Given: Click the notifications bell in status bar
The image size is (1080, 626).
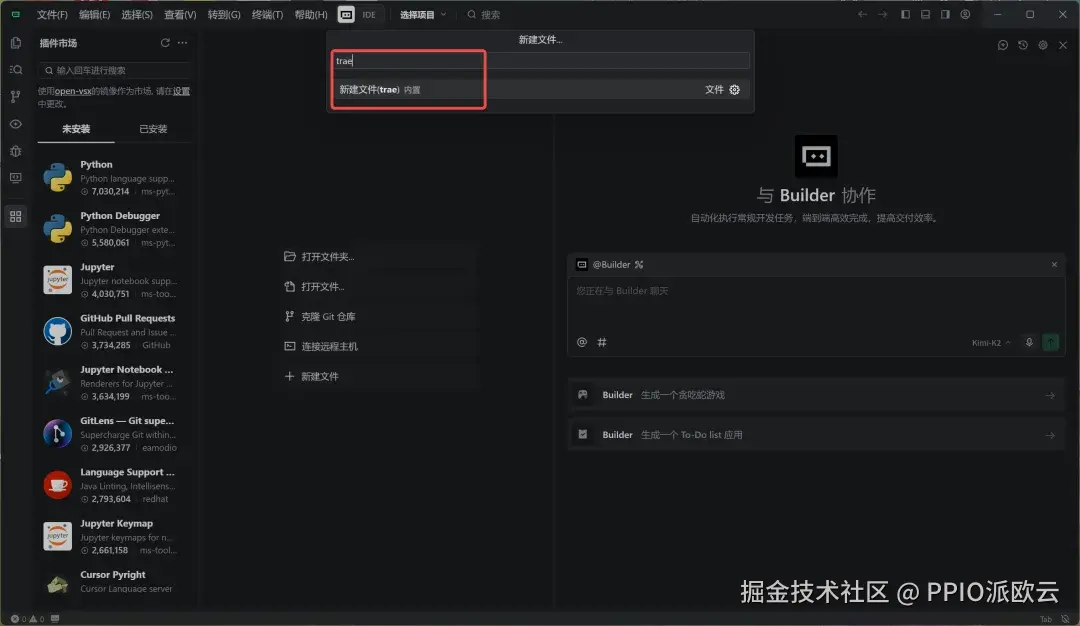Looking at the screenshot, I should click(1066, 619).
